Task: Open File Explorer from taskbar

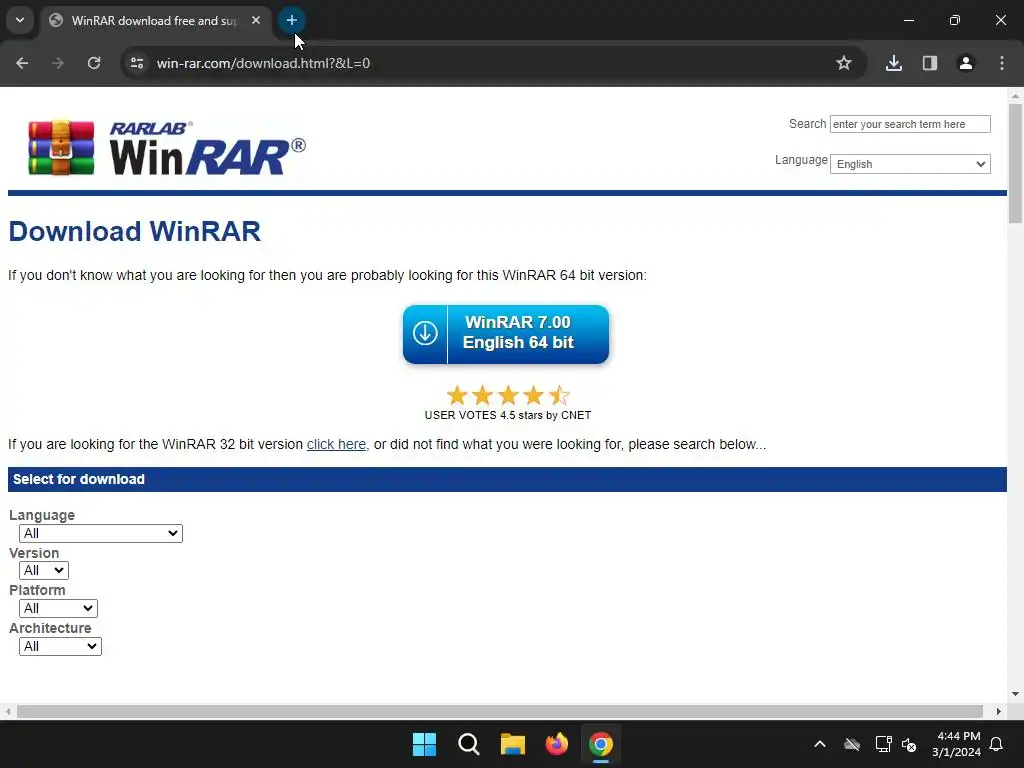Action: [513, 744]
